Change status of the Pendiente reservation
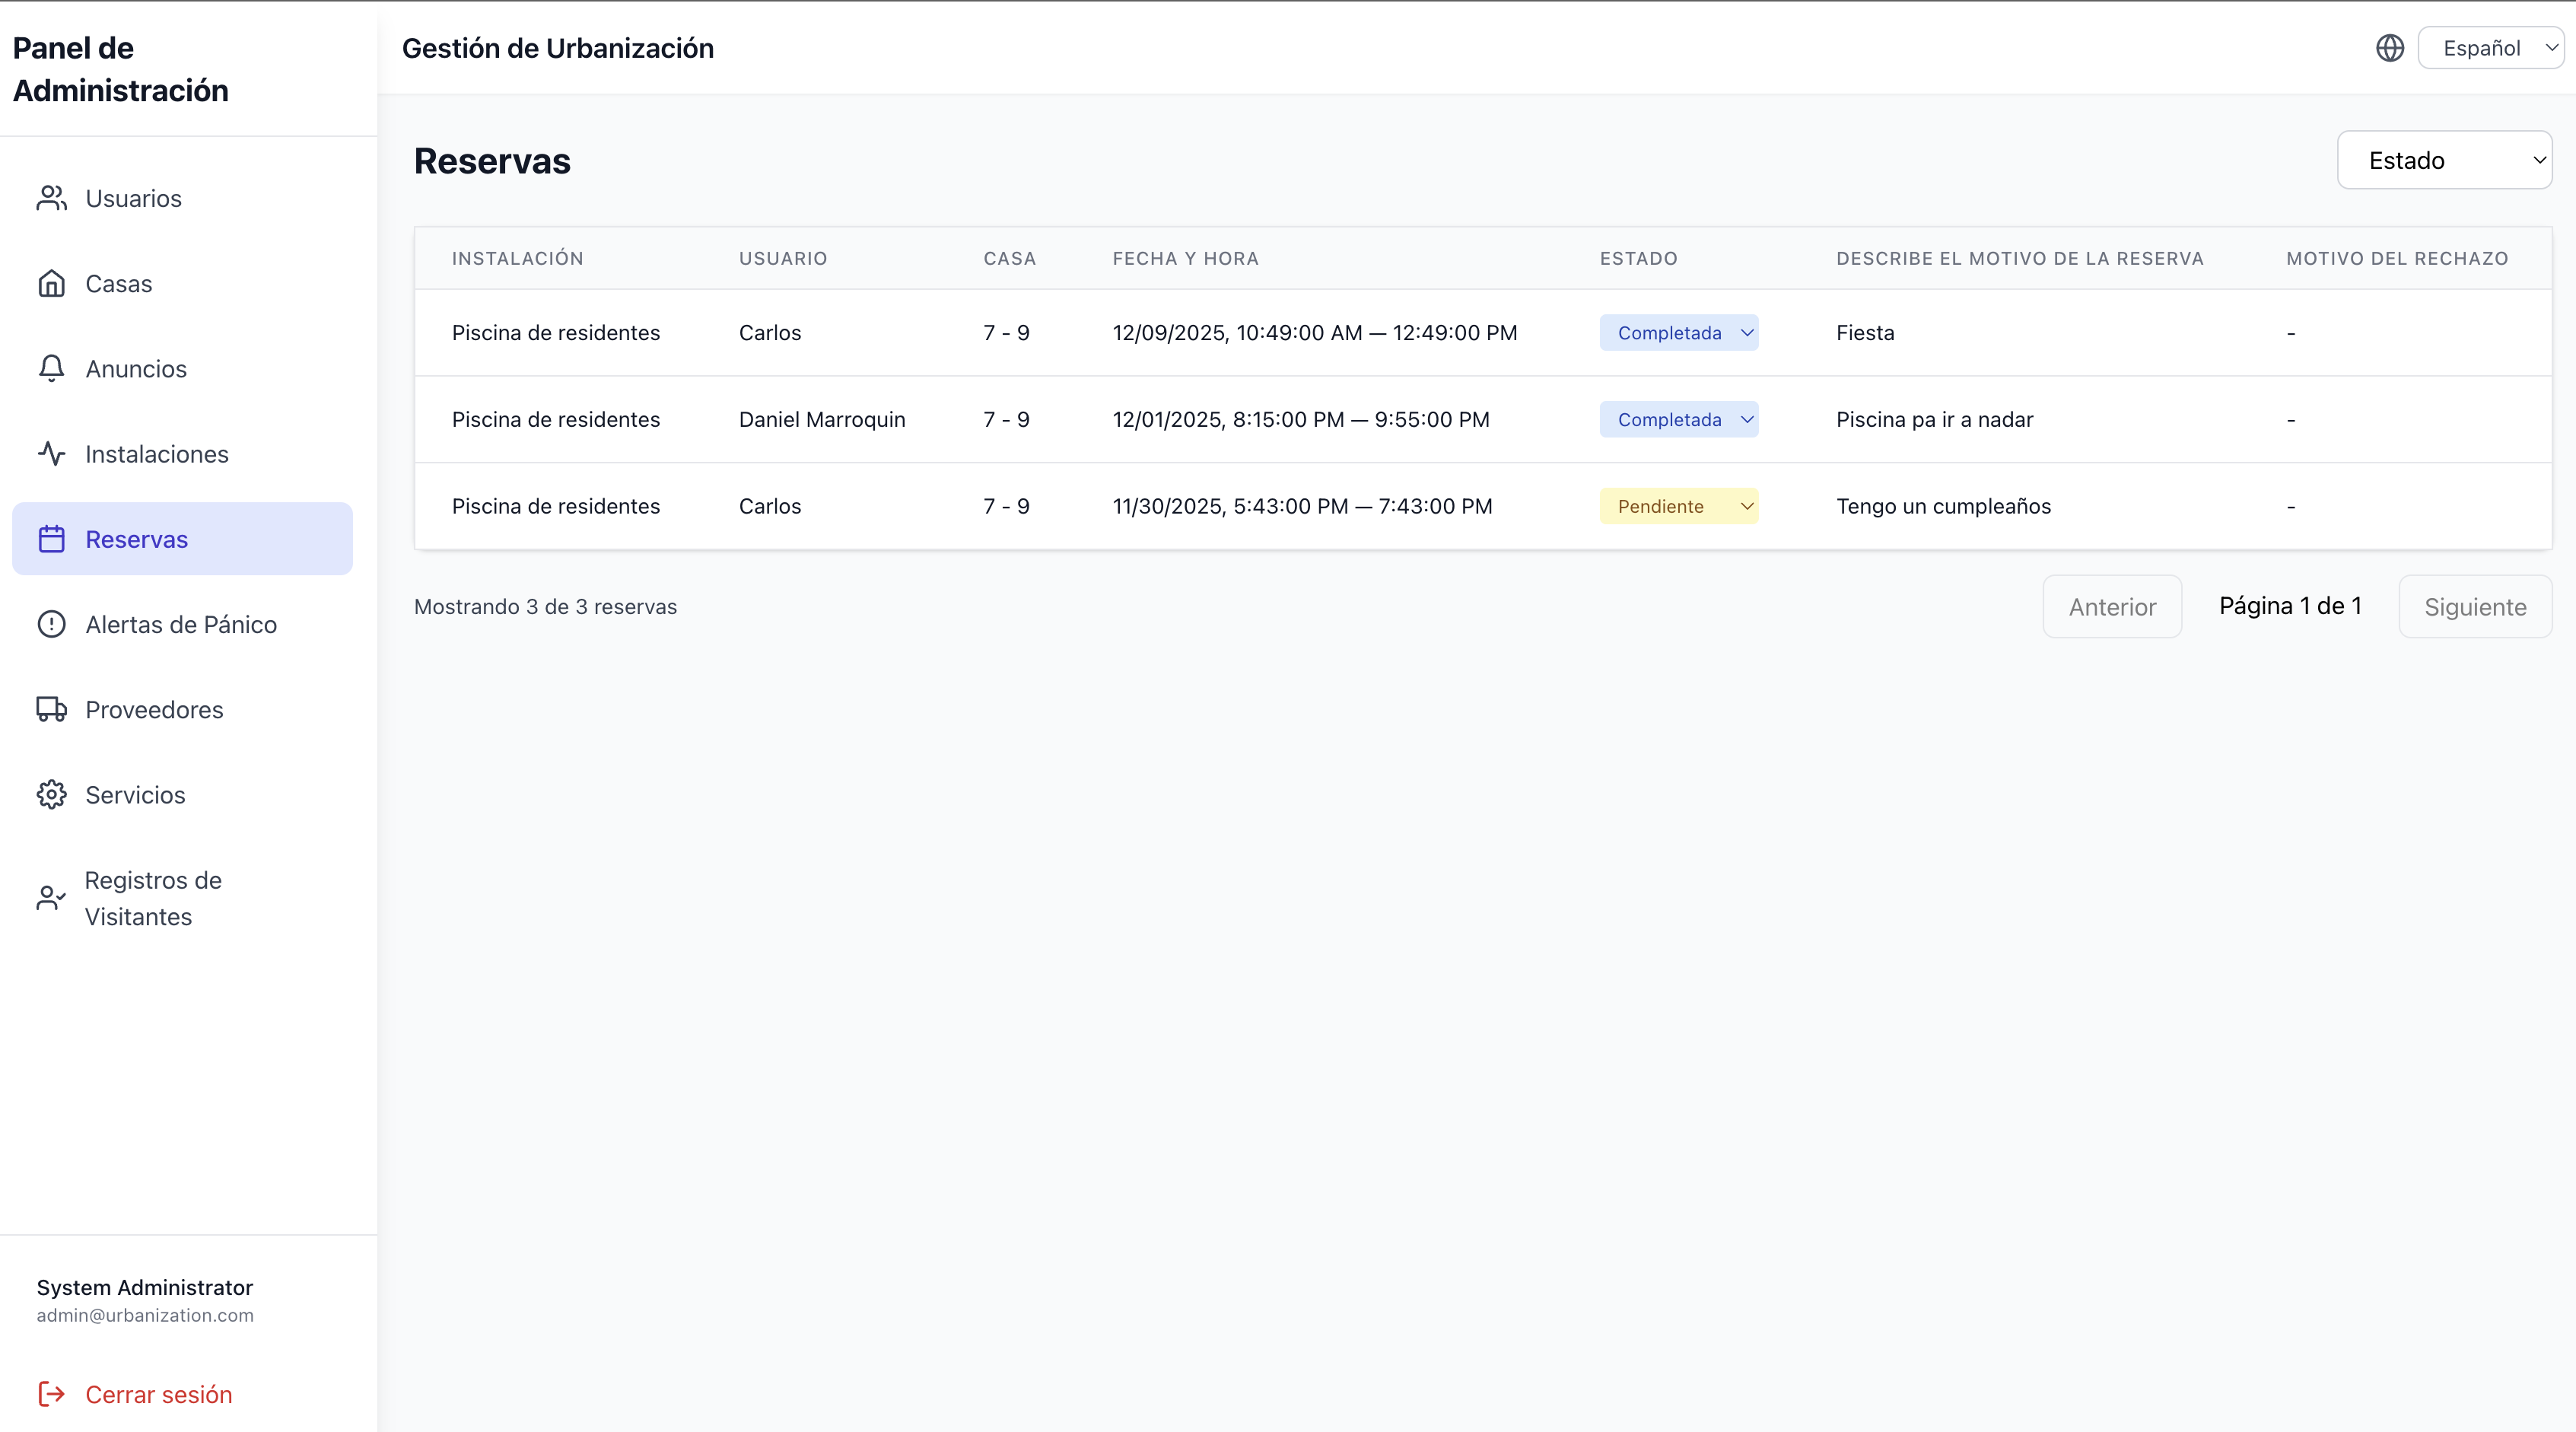Viewport: 2576px width, 1432px height. 1679,506
